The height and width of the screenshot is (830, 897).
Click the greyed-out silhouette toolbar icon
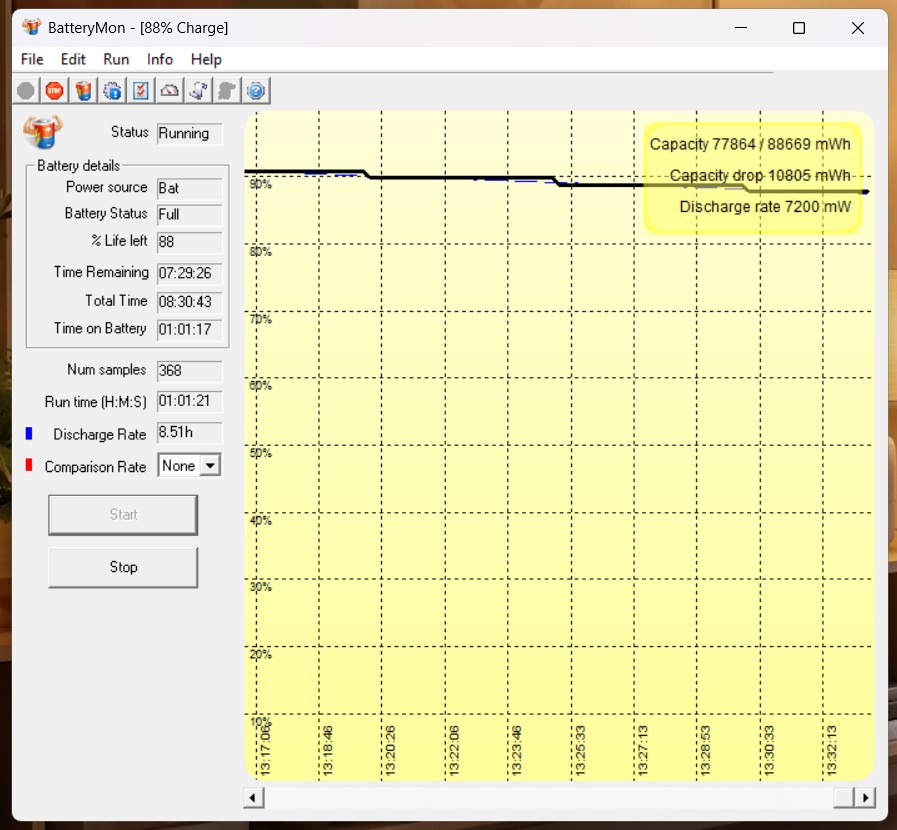tap(227, 90)
